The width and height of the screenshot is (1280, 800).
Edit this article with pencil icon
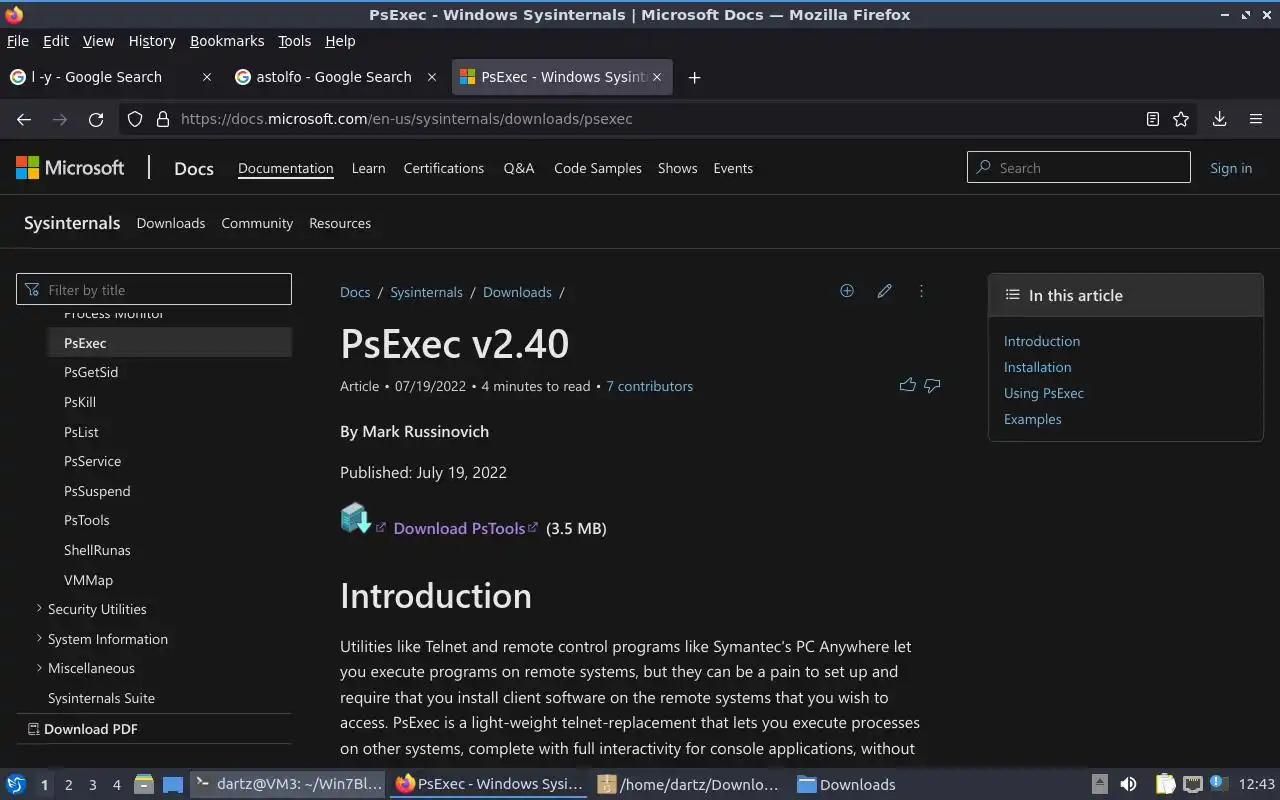[x=884, y=291]
